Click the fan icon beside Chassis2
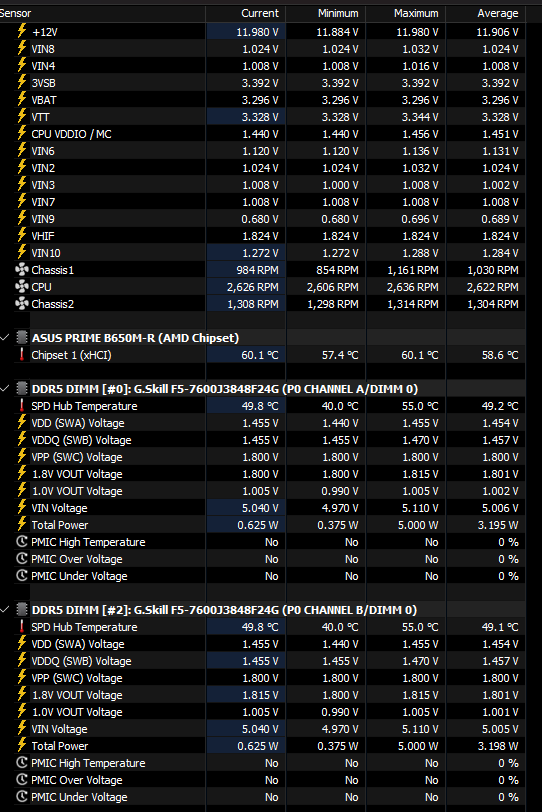542x812 pixels. coord(22,303)
